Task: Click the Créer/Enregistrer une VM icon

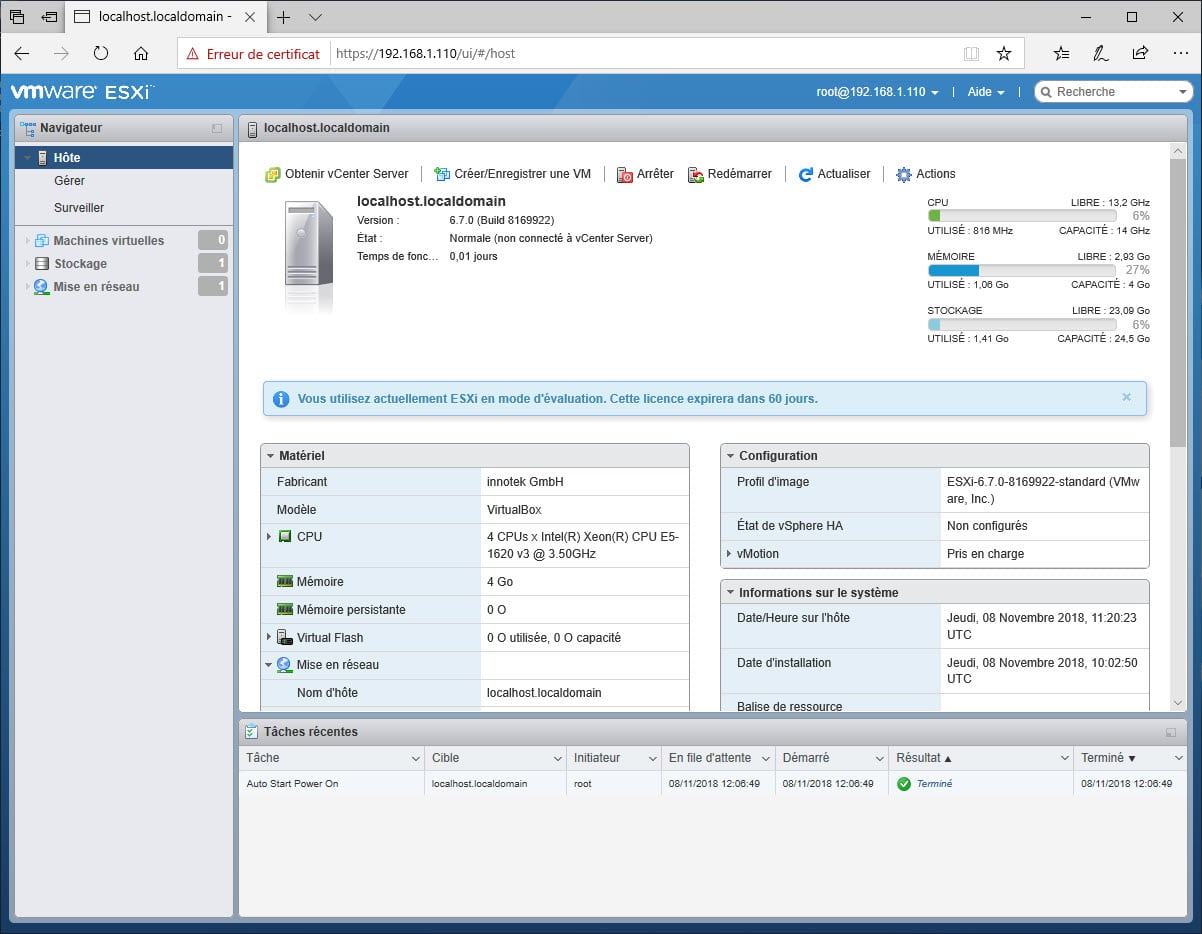Action: pyautogui.click(x=442, y=174)
